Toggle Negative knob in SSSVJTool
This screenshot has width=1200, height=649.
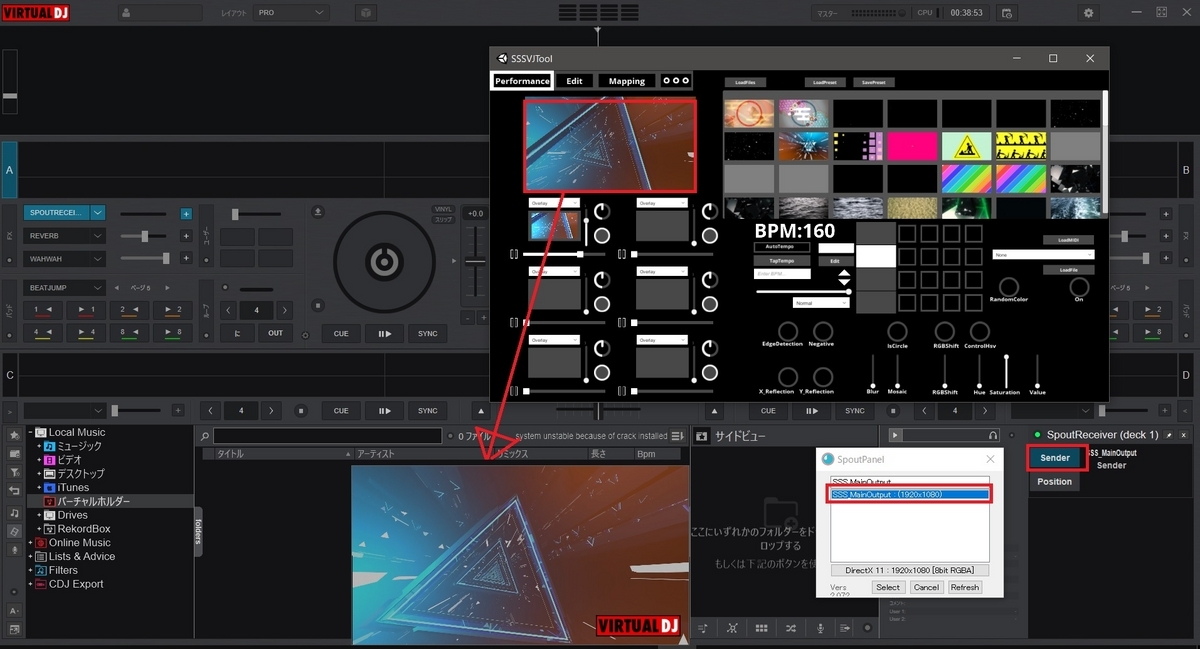[823, 331]
